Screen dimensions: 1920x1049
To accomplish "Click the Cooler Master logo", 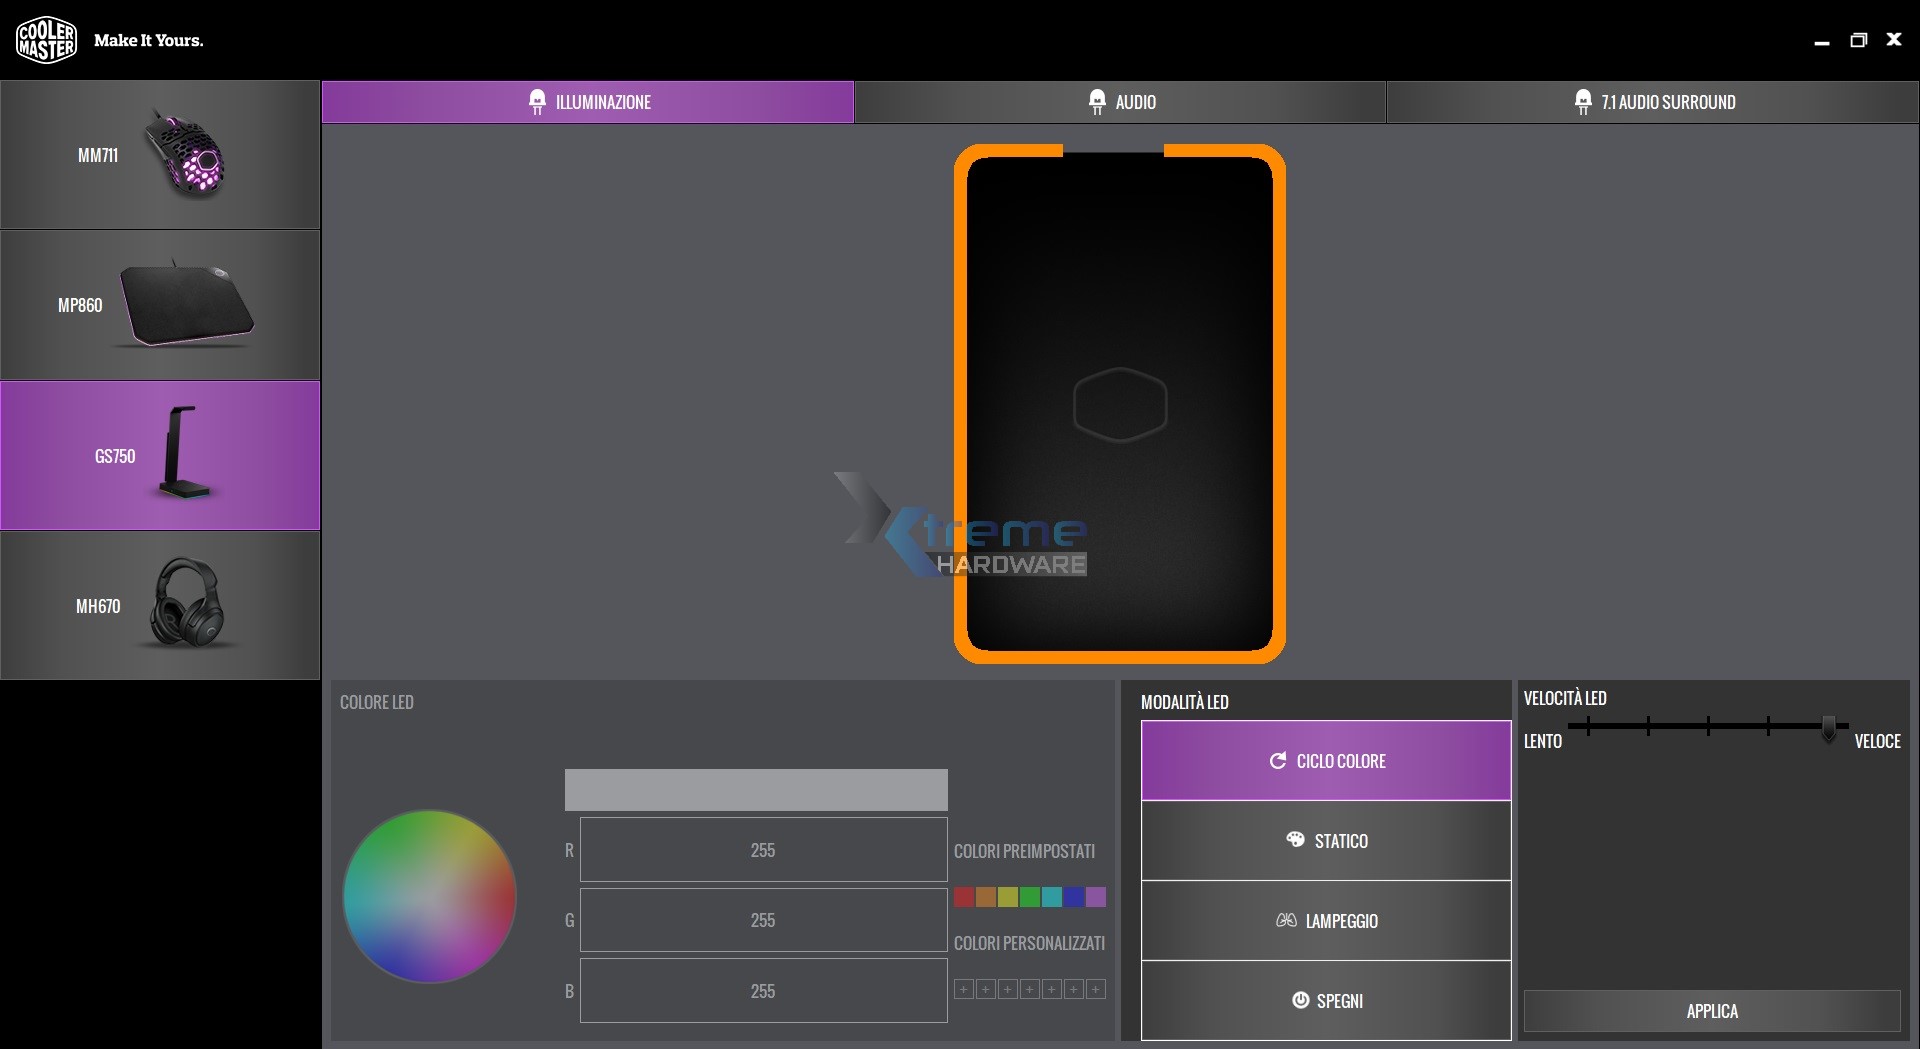I will (46, 40).
